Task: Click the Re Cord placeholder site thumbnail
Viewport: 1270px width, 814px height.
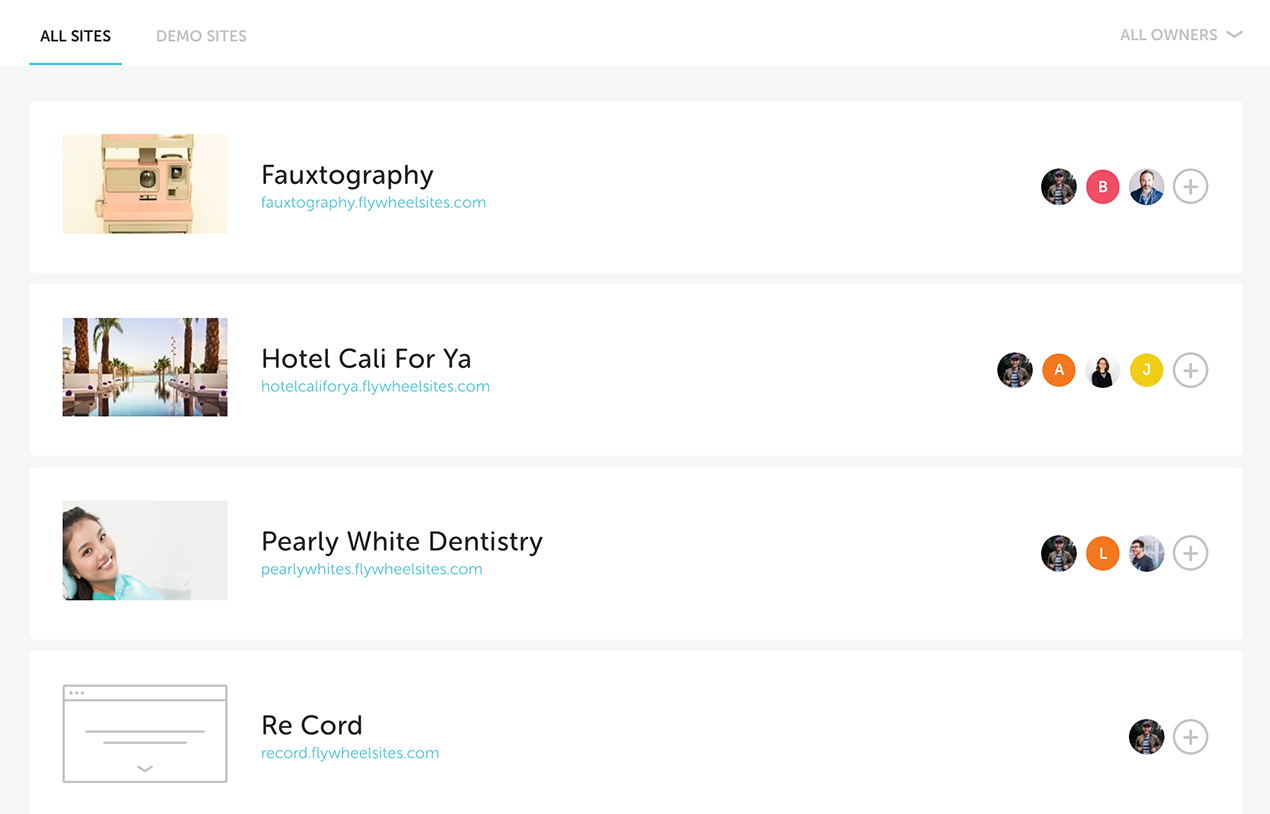Action: (145, 734)
